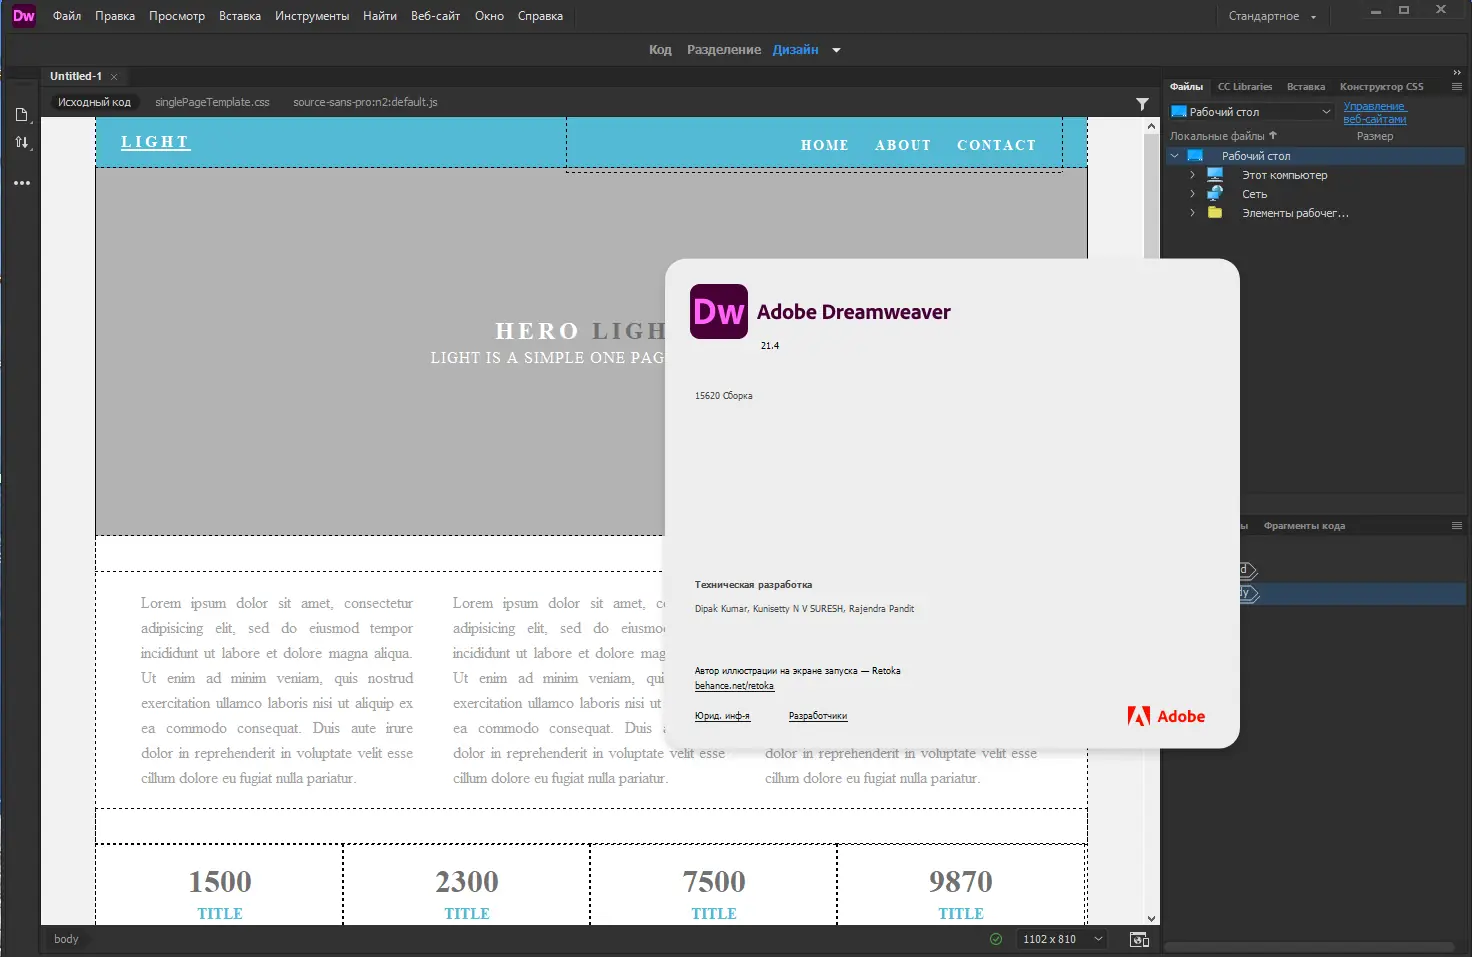Open the Вставка menu in menu bar
Screen dimensions: 1472x957
pos(240,16)
